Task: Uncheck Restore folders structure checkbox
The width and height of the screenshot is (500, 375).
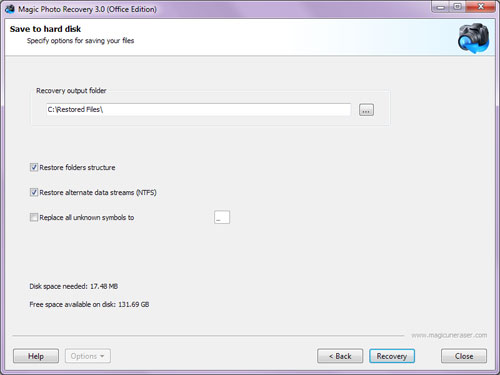Action: point(34,167)
